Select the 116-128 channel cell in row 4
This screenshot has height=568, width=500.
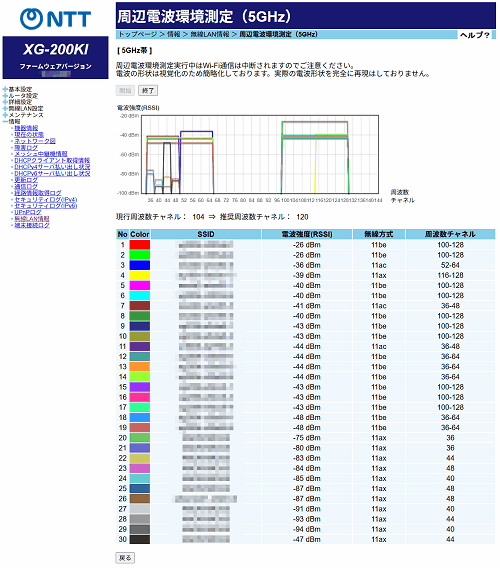450,275
